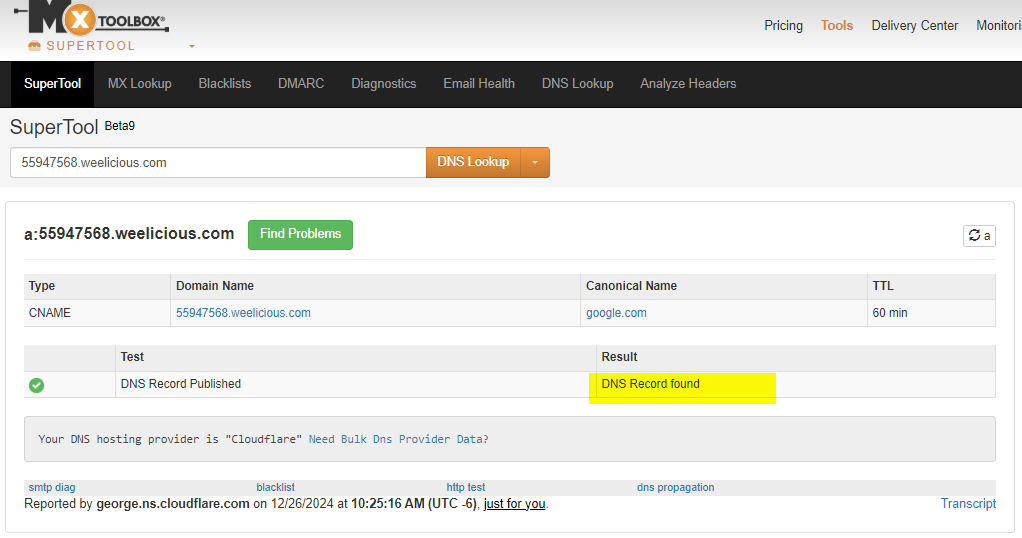
Task: Select the '60 min' TTL value
Action: (x=890, y=313)
